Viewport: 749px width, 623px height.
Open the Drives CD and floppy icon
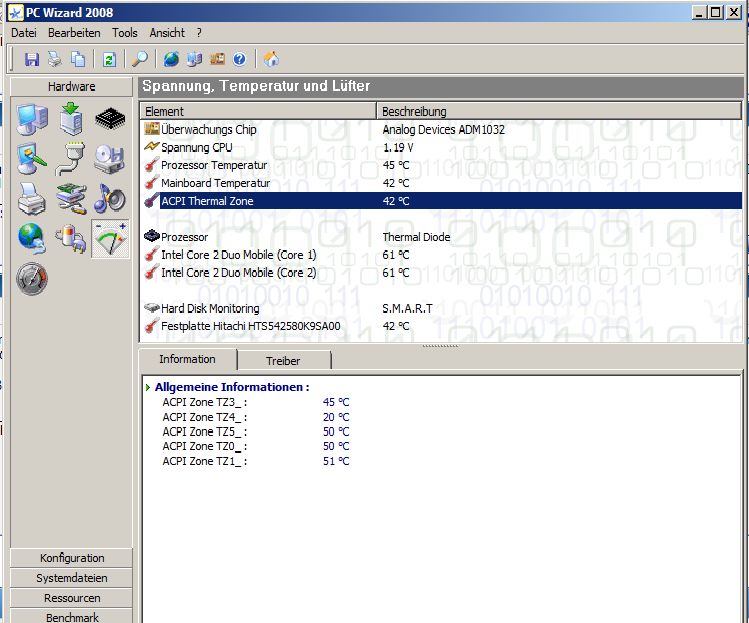pos(110,159)
